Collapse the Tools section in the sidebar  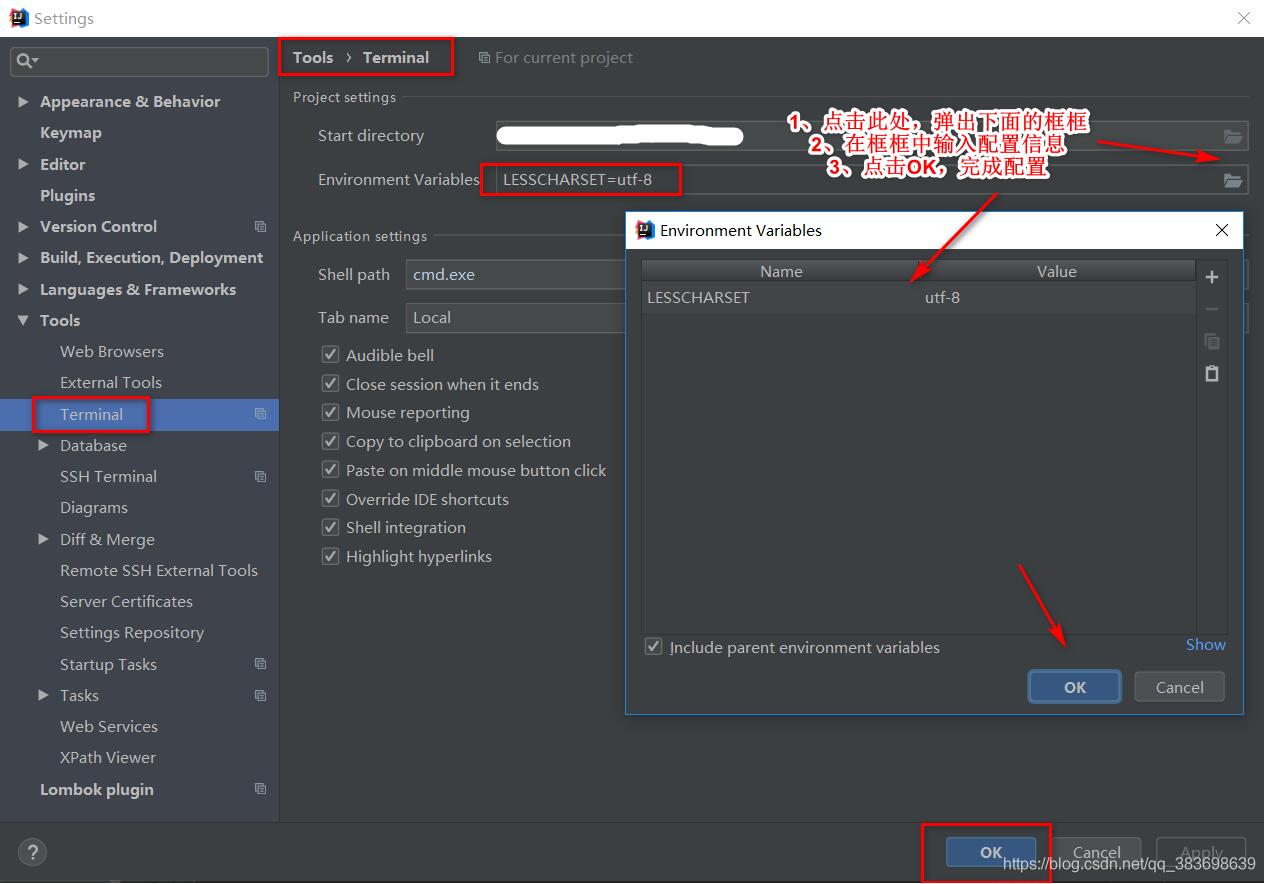23,320
